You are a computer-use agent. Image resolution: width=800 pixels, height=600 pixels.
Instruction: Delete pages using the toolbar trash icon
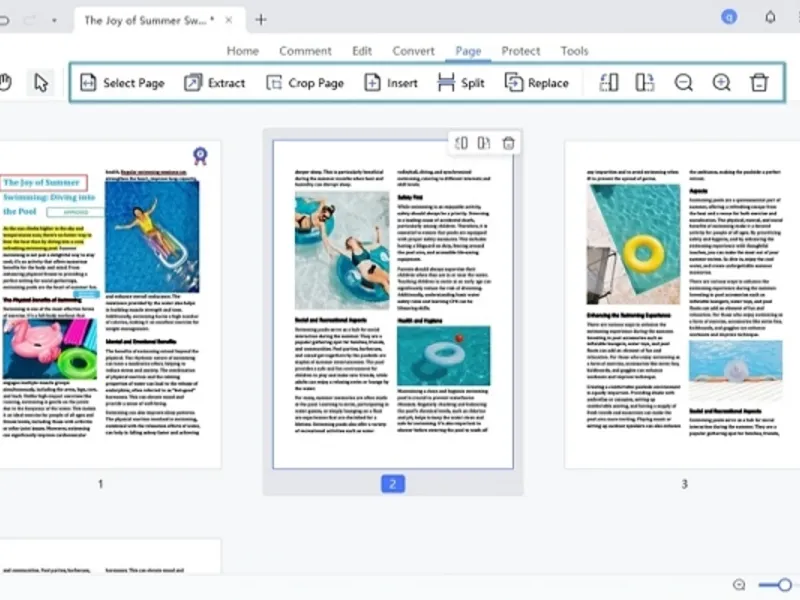(x=759, y=83)
